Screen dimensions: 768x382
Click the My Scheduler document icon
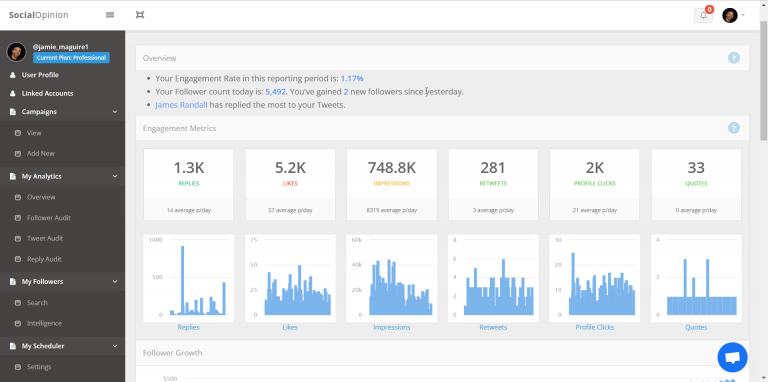13,346
